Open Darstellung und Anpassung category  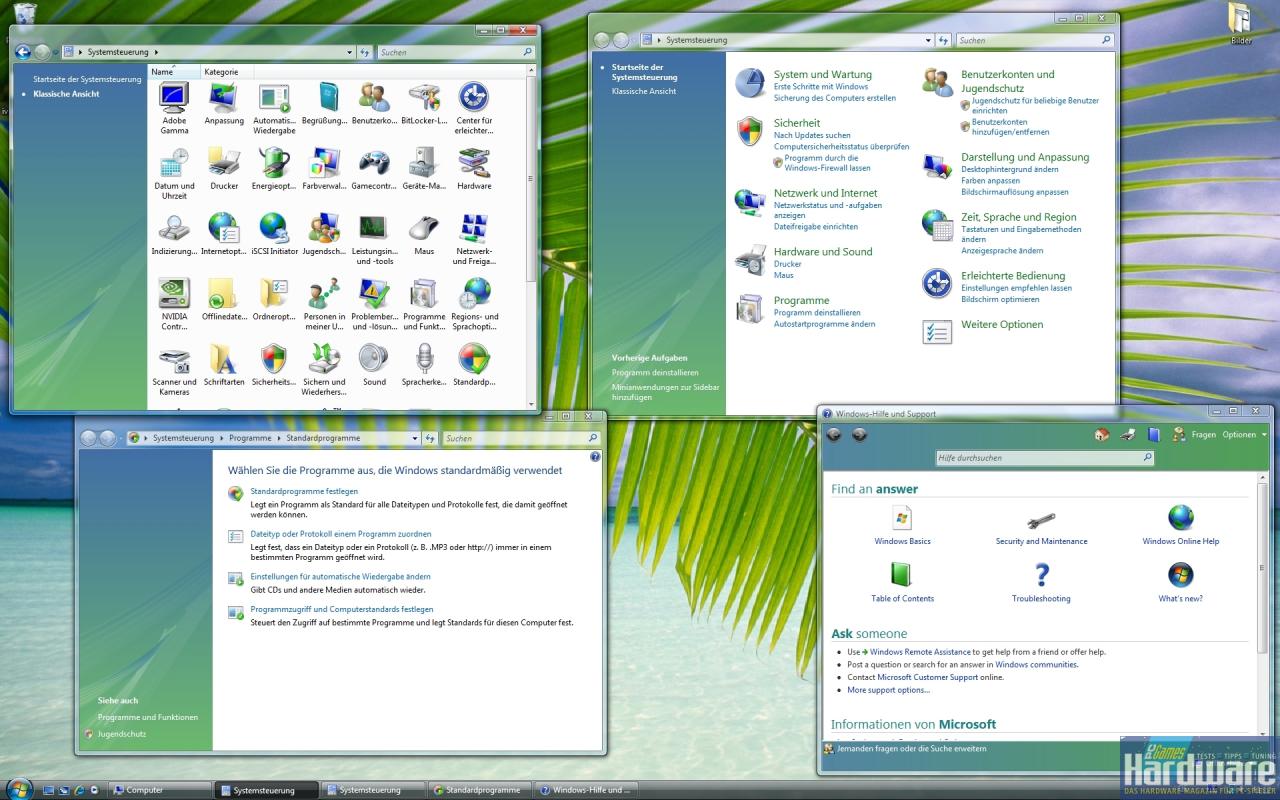point(1025,157)
